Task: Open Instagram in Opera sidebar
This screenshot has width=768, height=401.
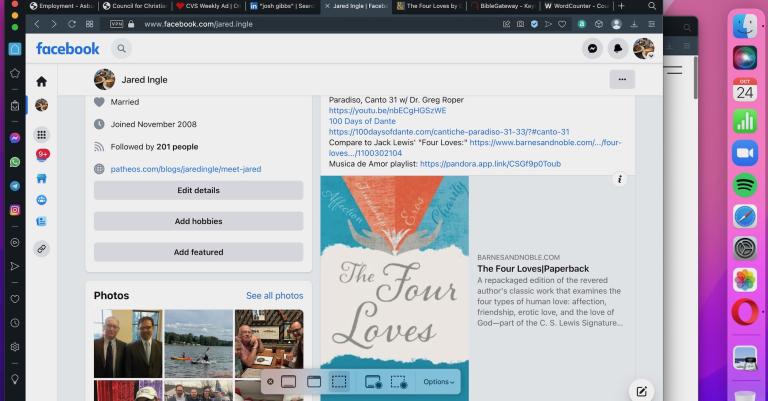Action: 15,210
